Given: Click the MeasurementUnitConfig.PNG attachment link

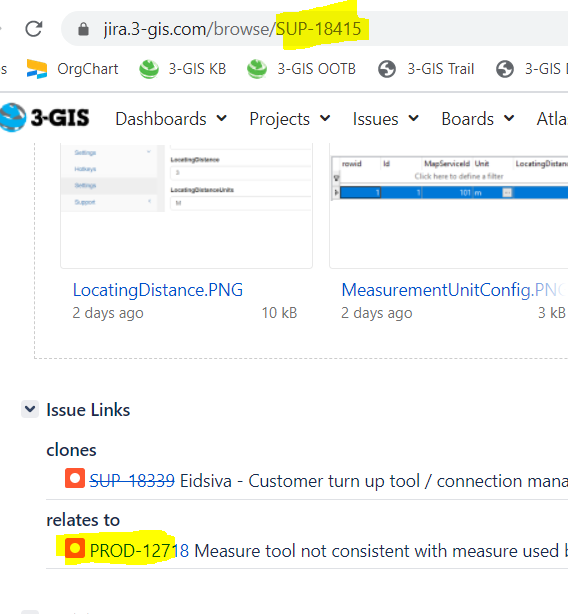Looking at the screenshot, I should tap(454, 290).
